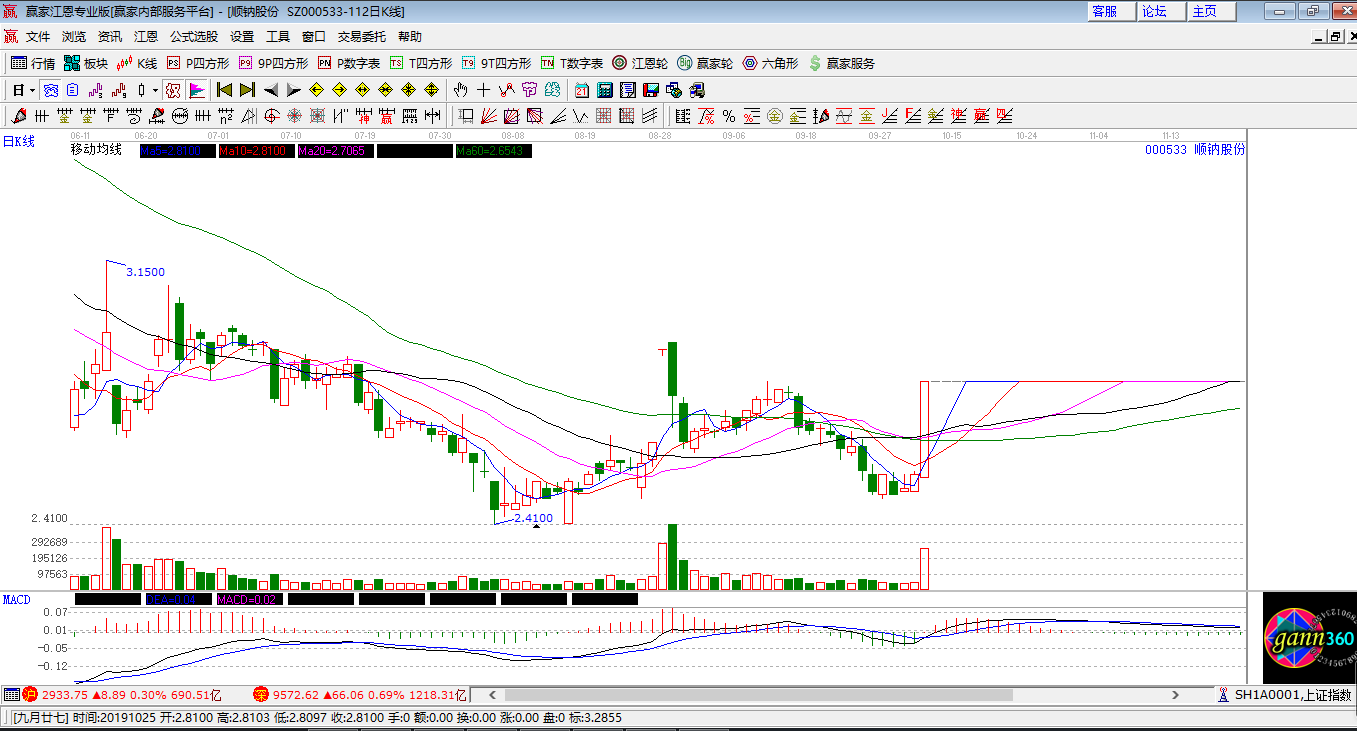Jump to the last bar with the skip-to-end arrow
Image resolution: width=1357 pixels, height=731 pixels.
[247, 90]
